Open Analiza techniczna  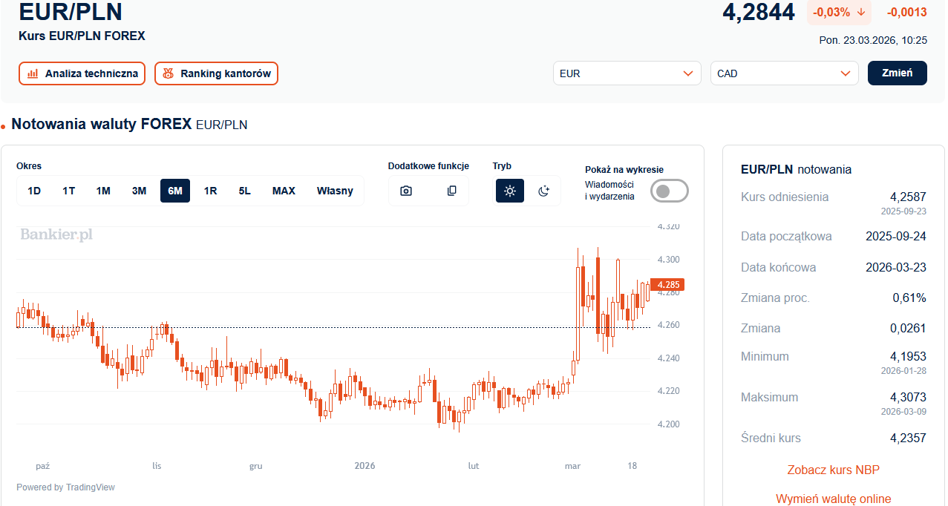(82, 74)
